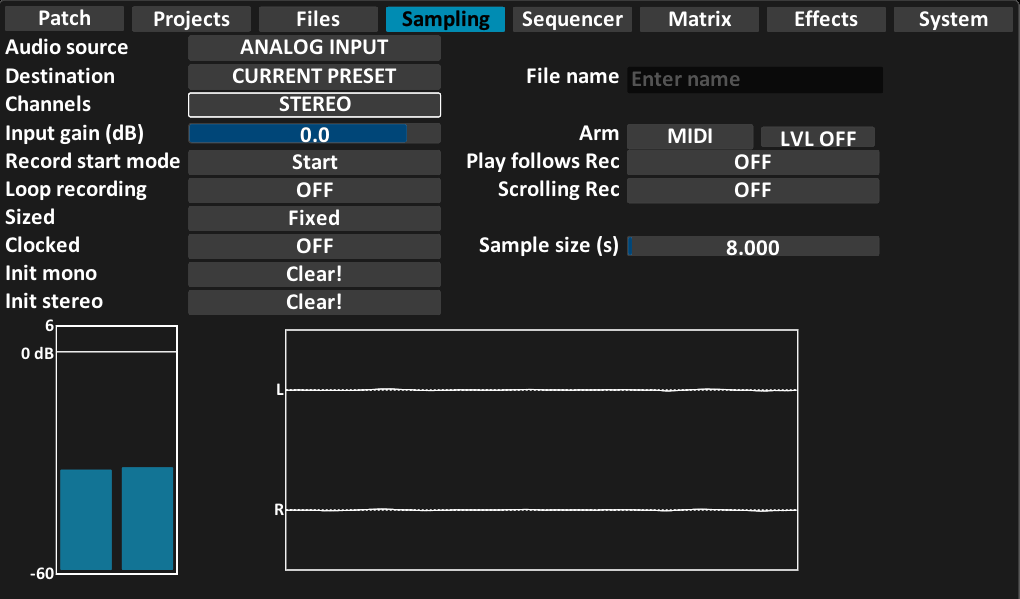The image size is (1020, 599).
Task: Open the System tab
Action: [x=952, y=19]
